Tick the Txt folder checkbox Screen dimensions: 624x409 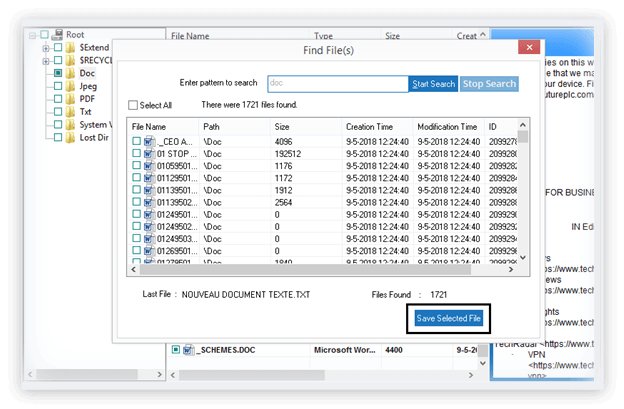coord(59,112)
